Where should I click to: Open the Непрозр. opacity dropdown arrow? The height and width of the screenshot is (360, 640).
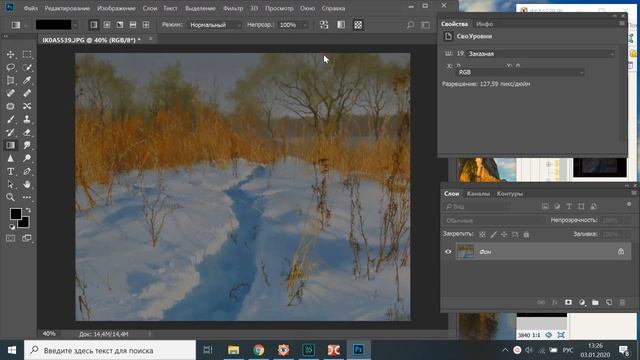tap(305, 25)
